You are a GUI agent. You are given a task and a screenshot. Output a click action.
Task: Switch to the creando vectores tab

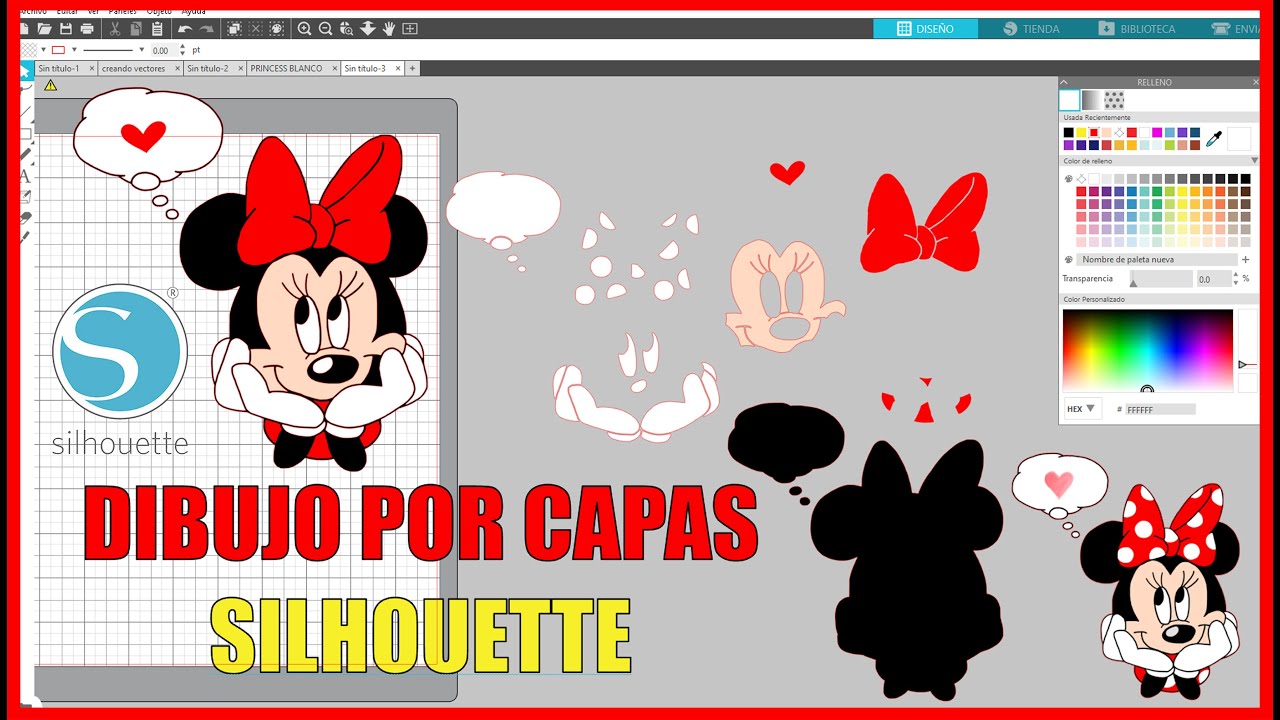pyautogui.click(x=133, y=68)
